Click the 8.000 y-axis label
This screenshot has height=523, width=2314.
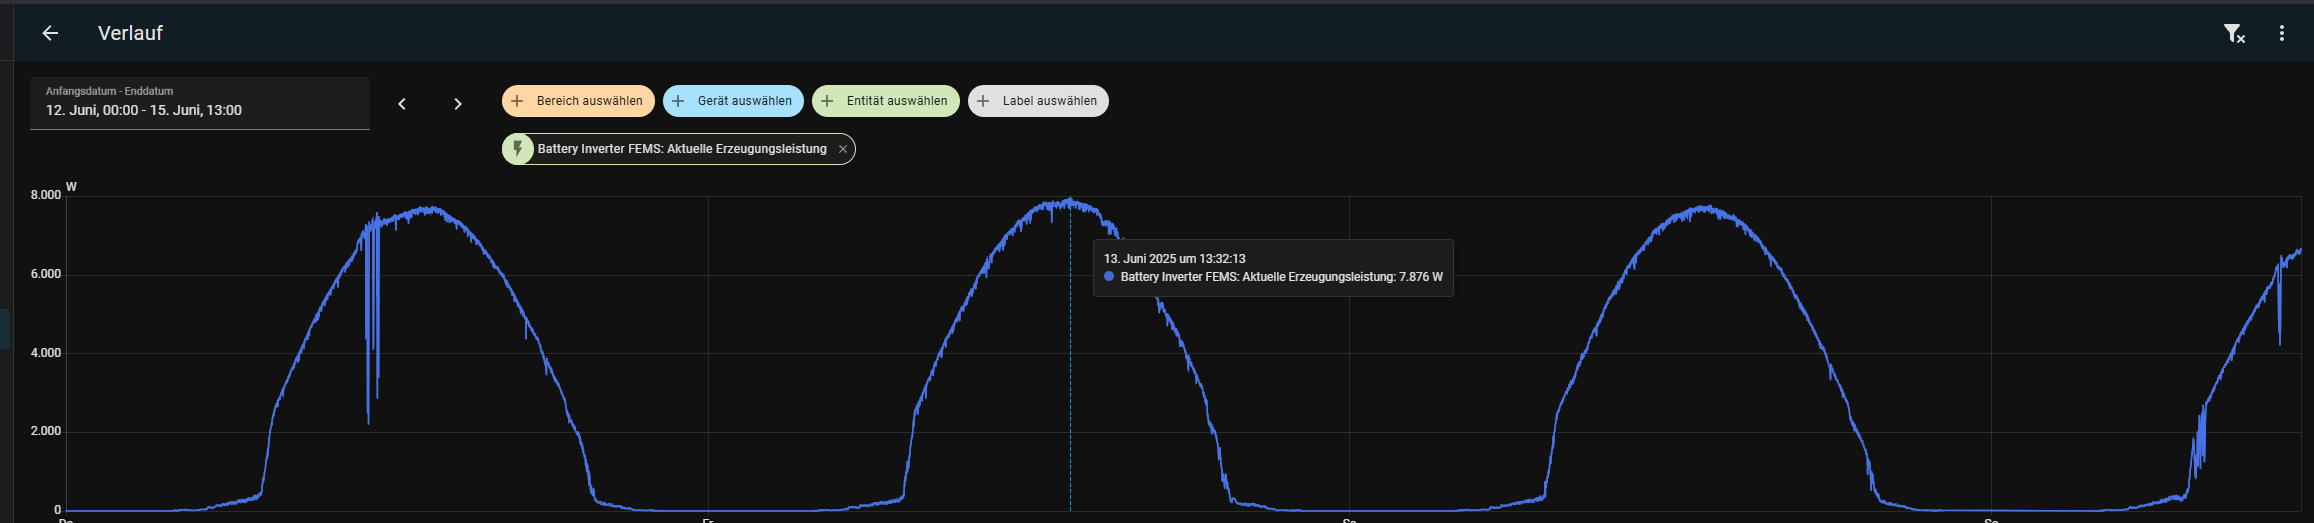(46, 195)
